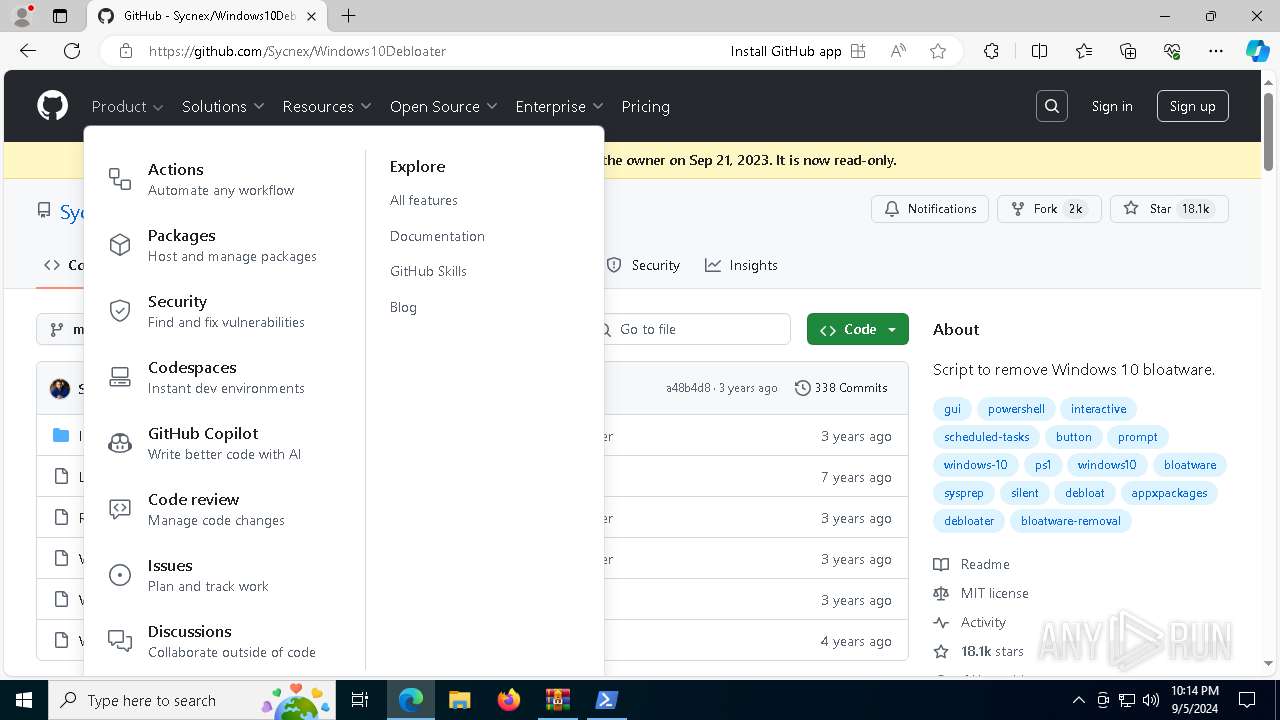Switch to the repository Security tab
This screenshot has width=1280, height=720.
[643, 265]
